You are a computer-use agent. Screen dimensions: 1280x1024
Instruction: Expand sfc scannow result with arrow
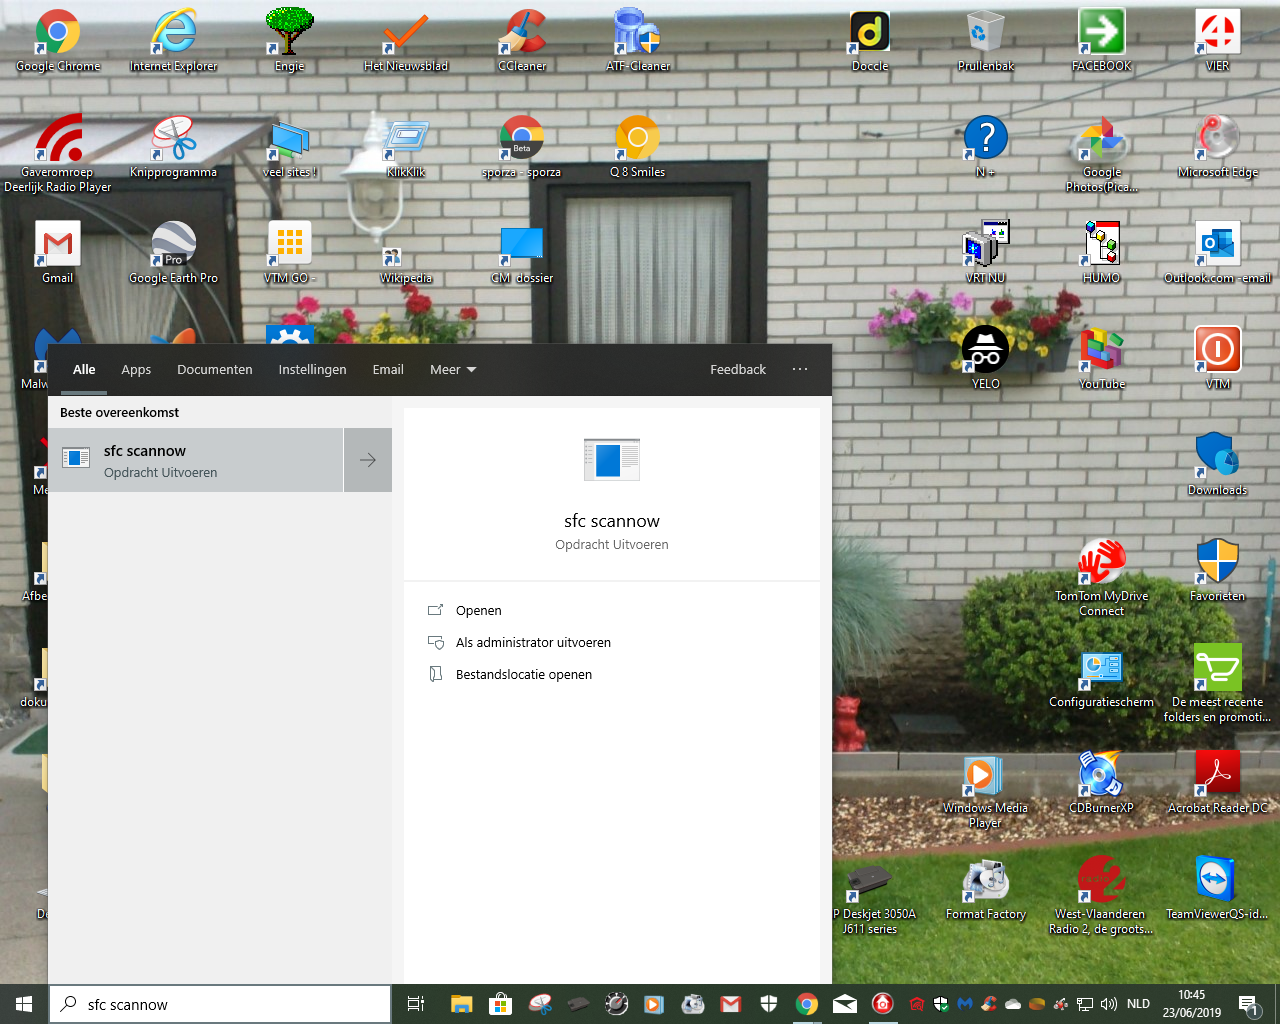coord(368,460)
